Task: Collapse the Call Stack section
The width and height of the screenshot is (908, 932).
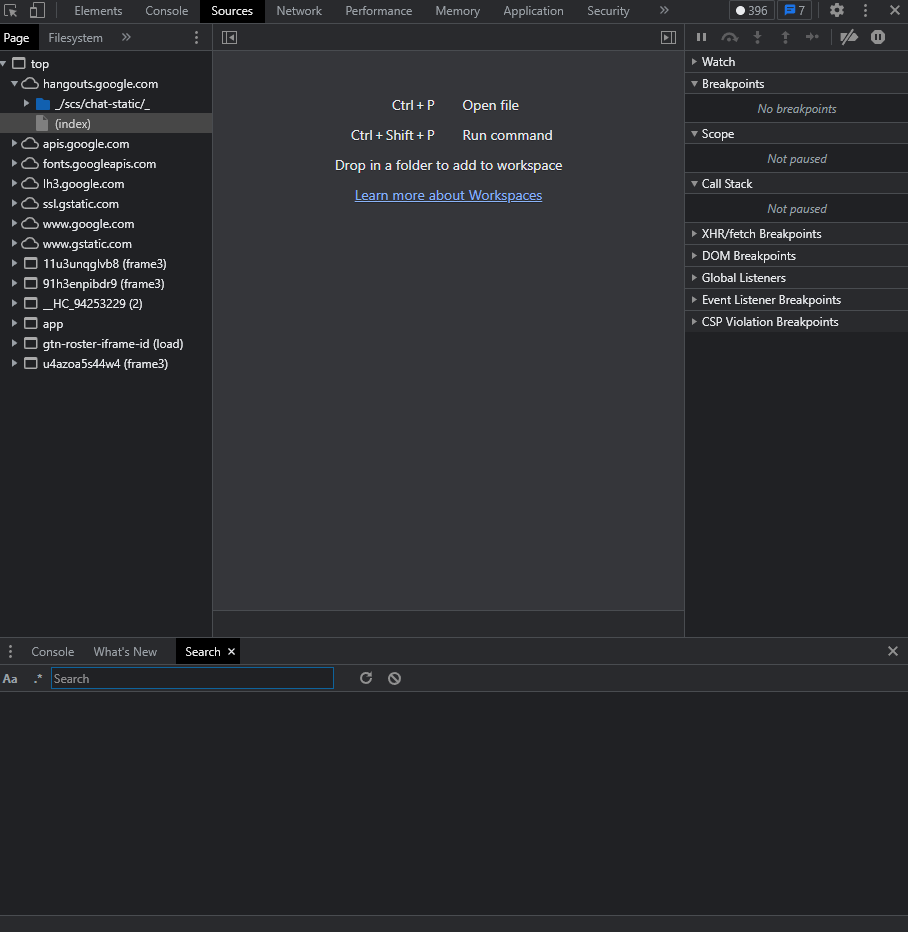Action: pyautogui.click(x=694, y=184)
